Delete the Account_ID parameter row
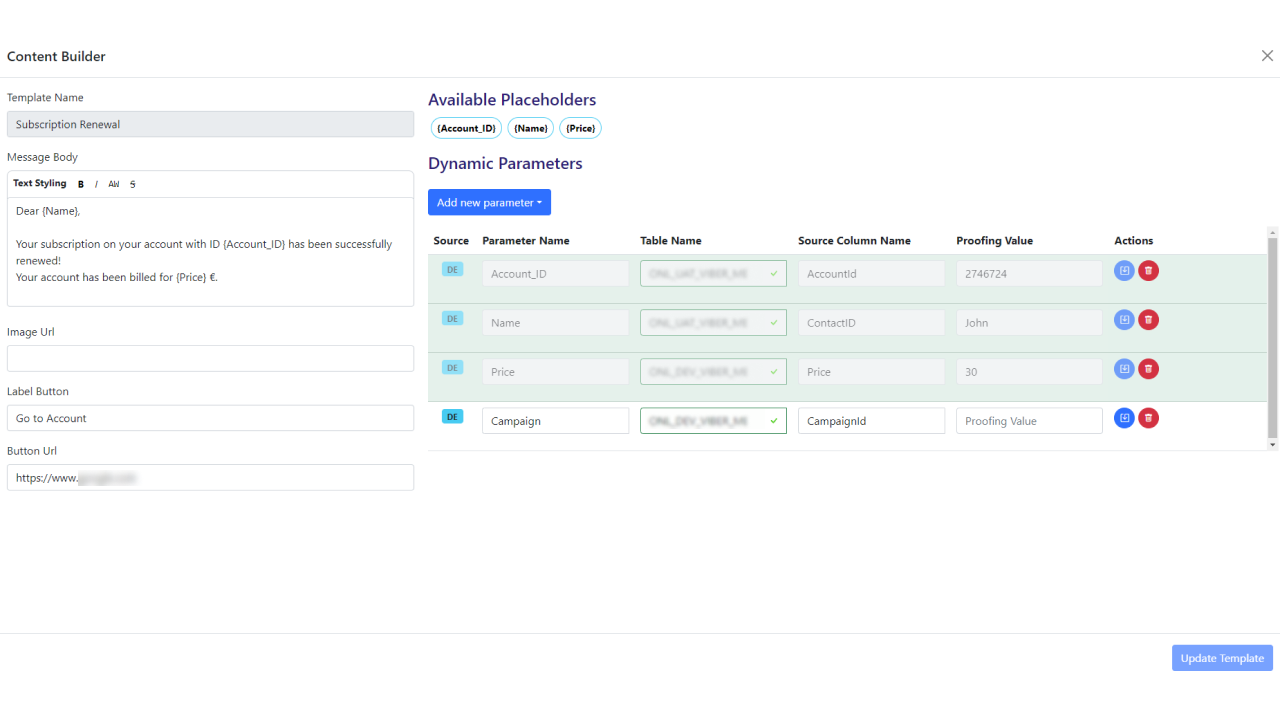This screenshot has height=720, width=1280. 1148,271
